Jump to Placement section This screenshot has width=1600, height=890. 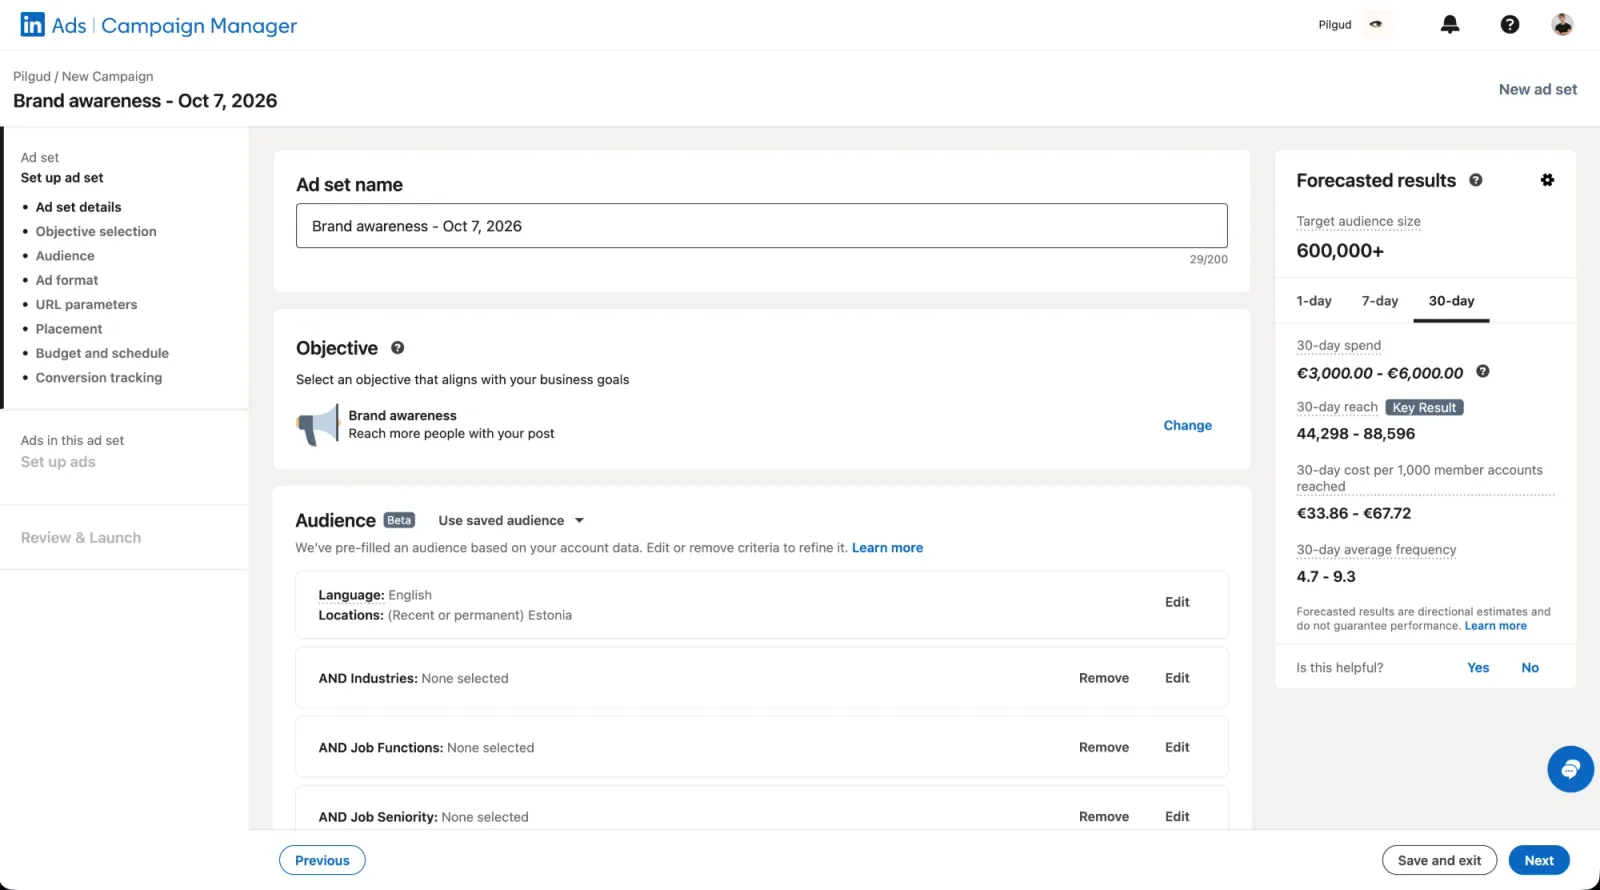(x=69, y=329)
